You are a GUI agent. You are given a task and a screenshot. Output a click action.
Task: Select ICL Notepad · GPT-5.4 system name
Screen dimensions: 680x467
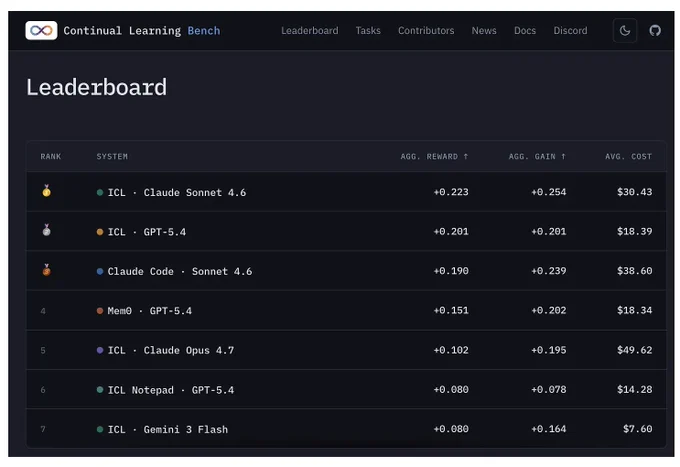171,390
